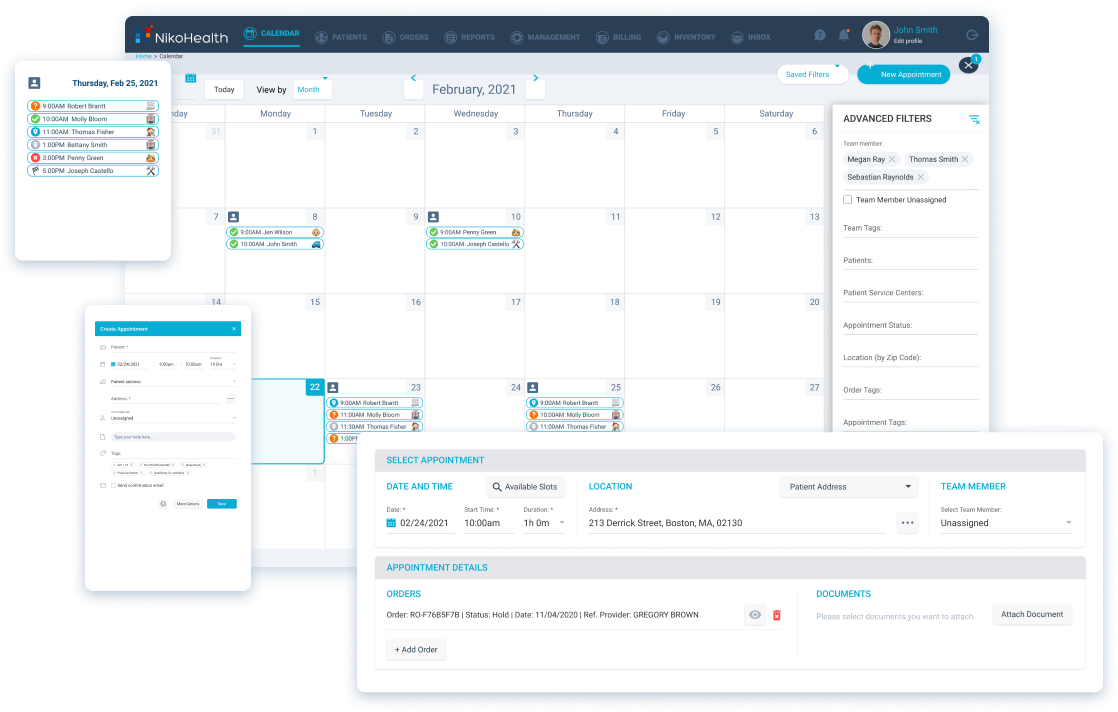Viewport: 1118px width, 712px height.
Task: Preview the order with eye icon
Action: (x=754, y=614)
